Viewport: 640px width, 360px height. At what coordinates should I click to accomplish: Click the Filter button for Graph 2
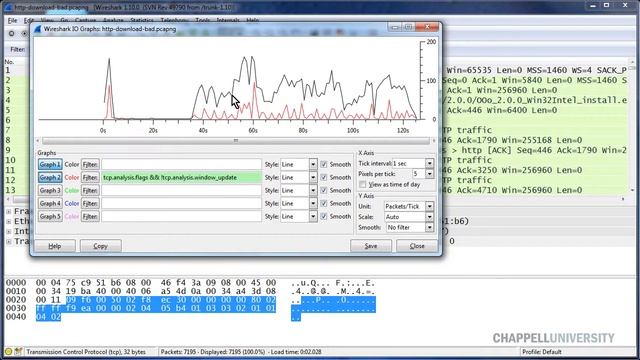click(x=90, y=178)
